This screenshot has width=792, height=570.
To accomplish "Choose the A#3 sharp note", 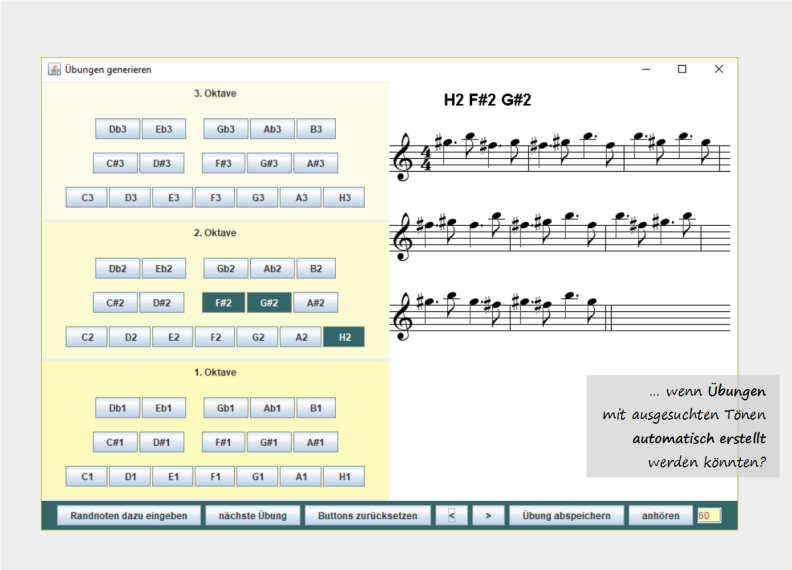I will click(316, 163).
